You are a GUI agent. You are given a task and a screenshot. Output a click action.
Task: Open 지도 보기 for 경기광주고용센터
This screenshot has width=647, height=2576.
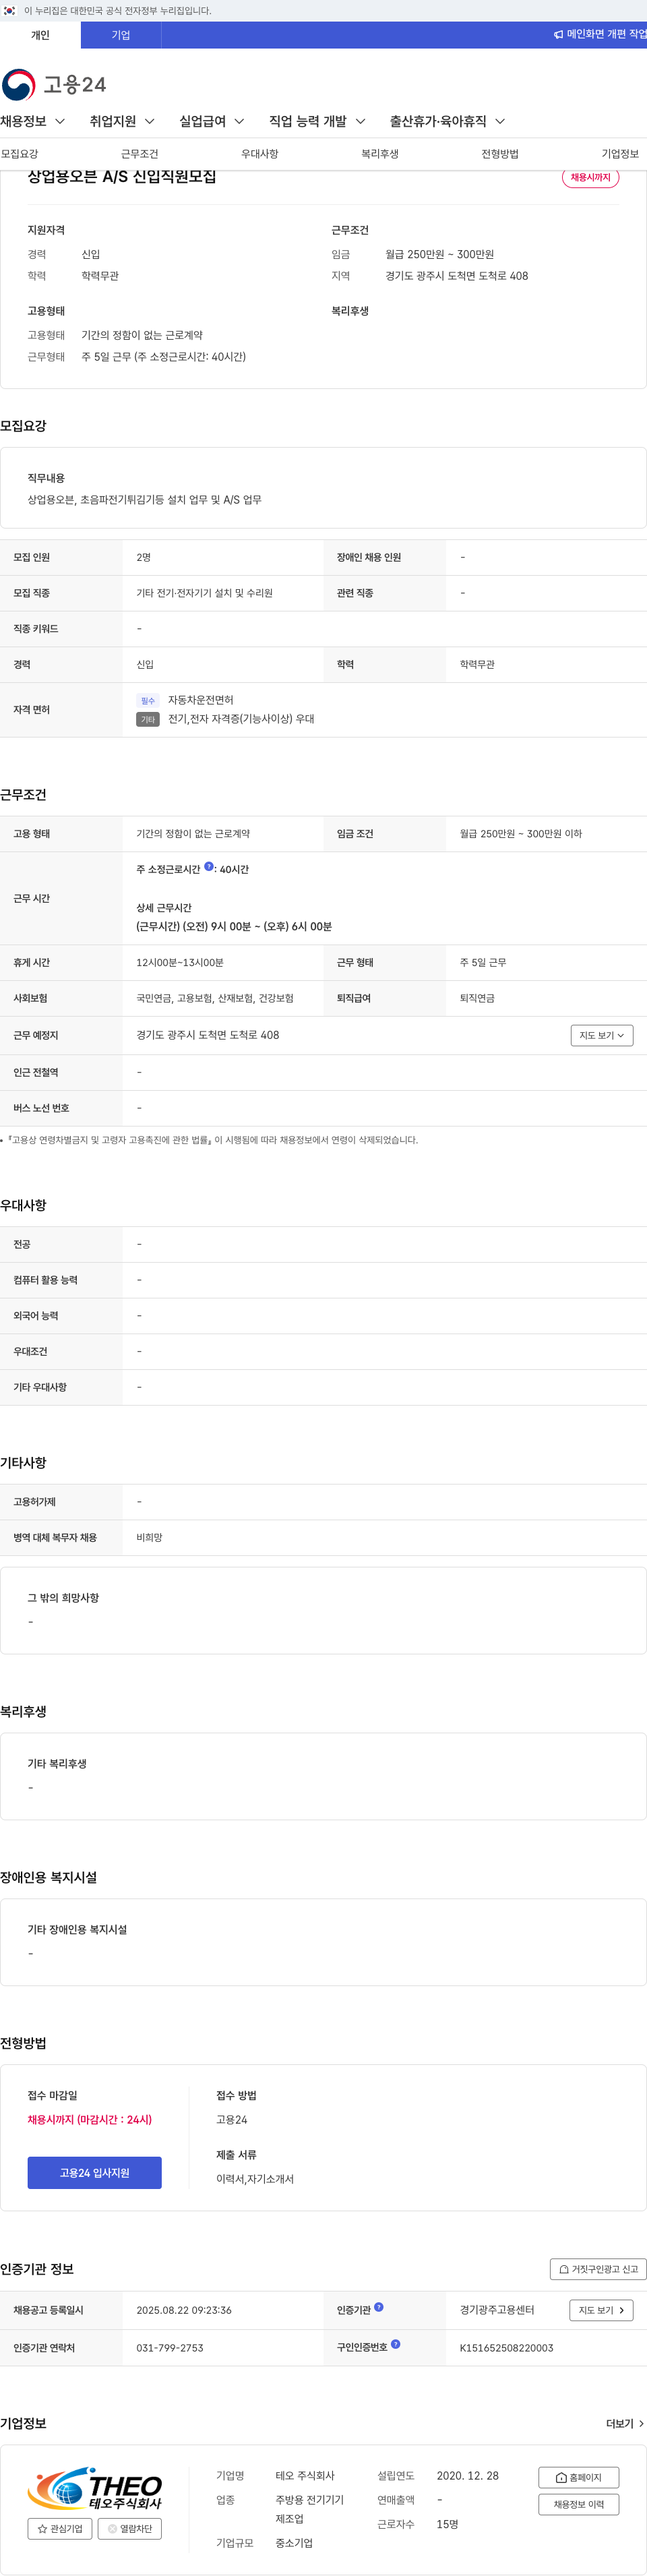click(x=601, y=2310)
